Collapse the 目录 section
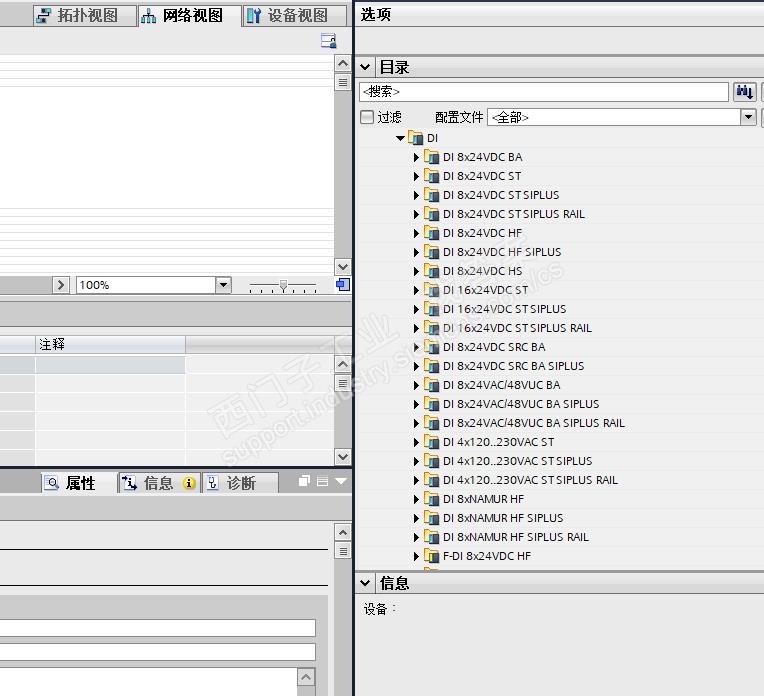The height and width of the screenshot is (696, 764). [365, 67]
